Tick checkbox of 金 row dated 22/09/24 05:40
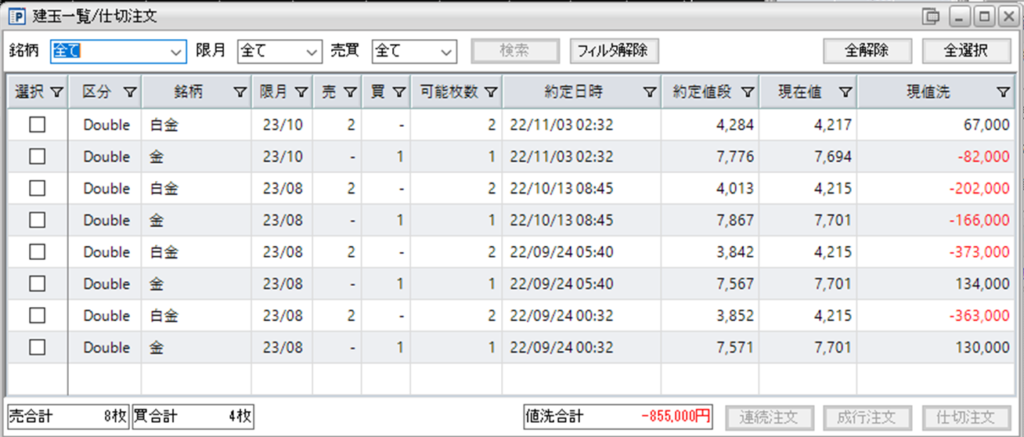 pyautogui.click(x=37, y=283)
